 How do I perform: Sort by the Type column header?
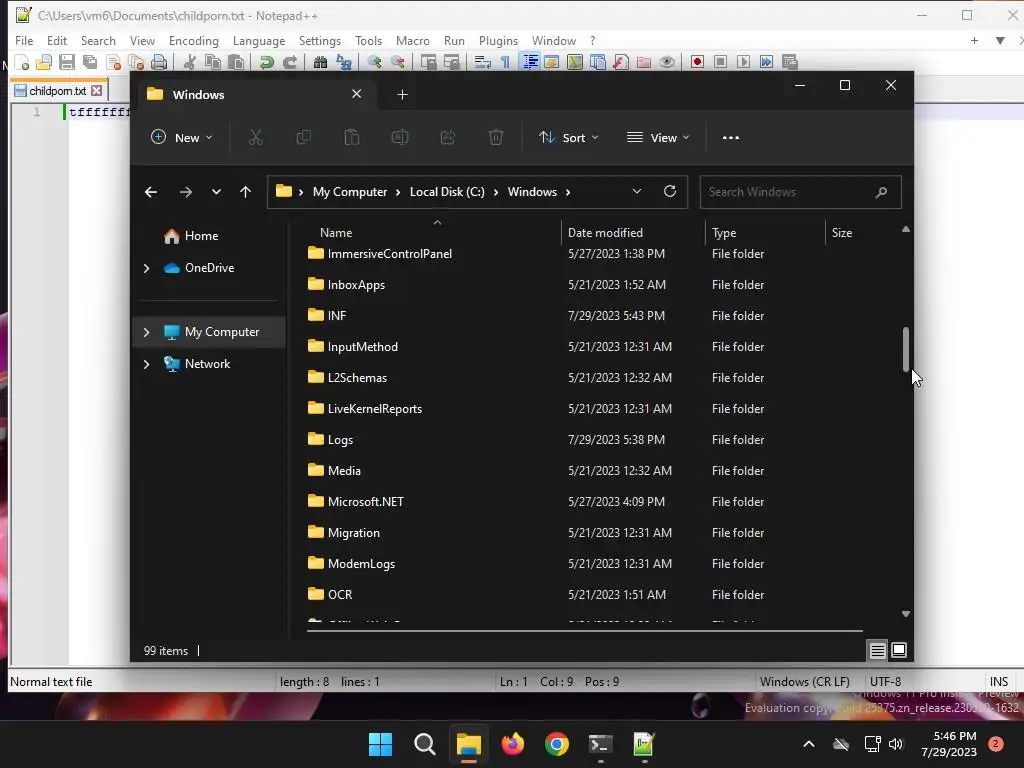[724, 232]
